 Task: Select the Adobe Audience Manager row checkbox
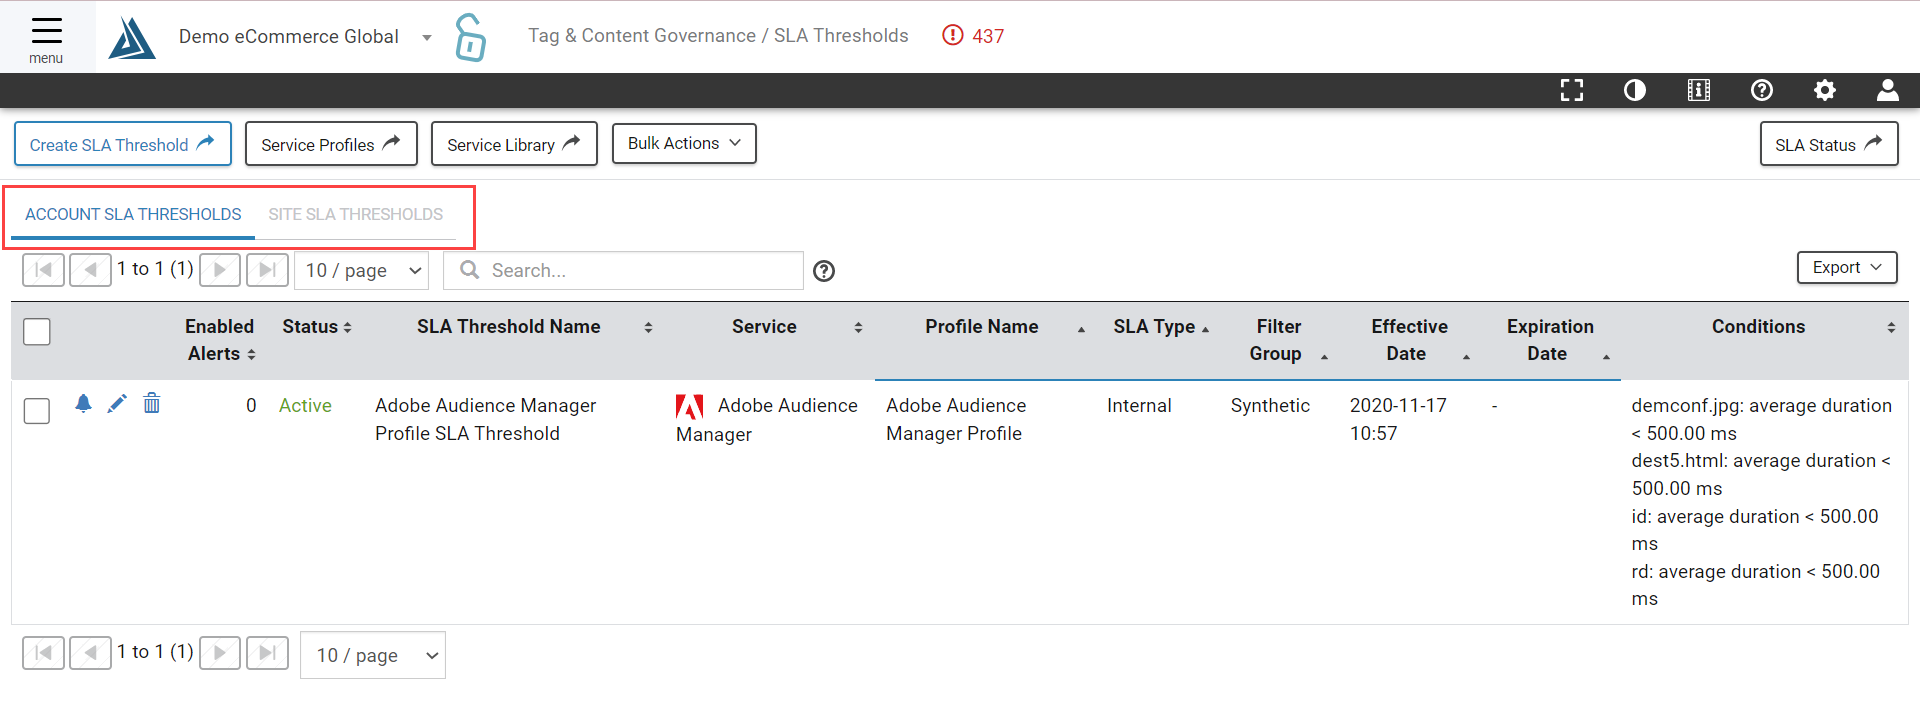[37, 411]
